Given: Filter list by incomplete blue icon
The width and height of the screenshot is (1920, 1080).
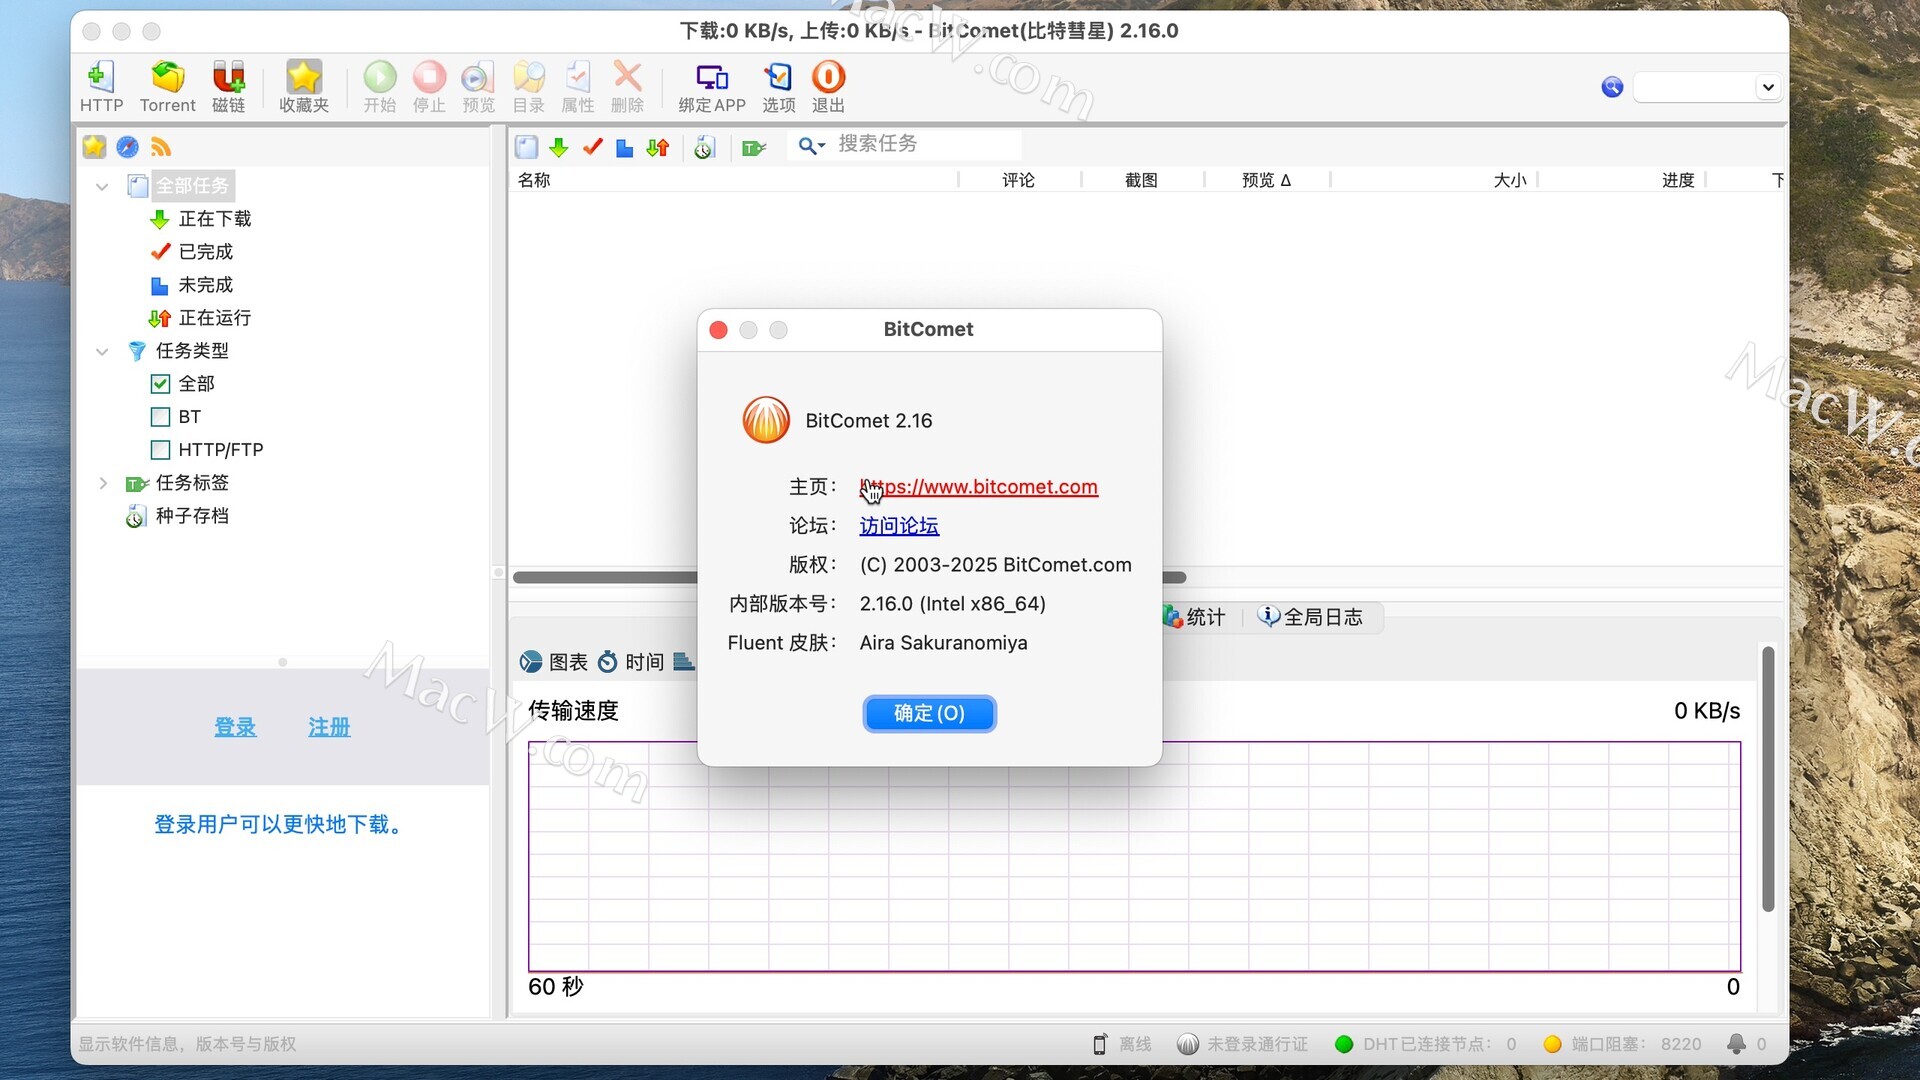Looking at the screenshot, I should click(x=624, y=147).
